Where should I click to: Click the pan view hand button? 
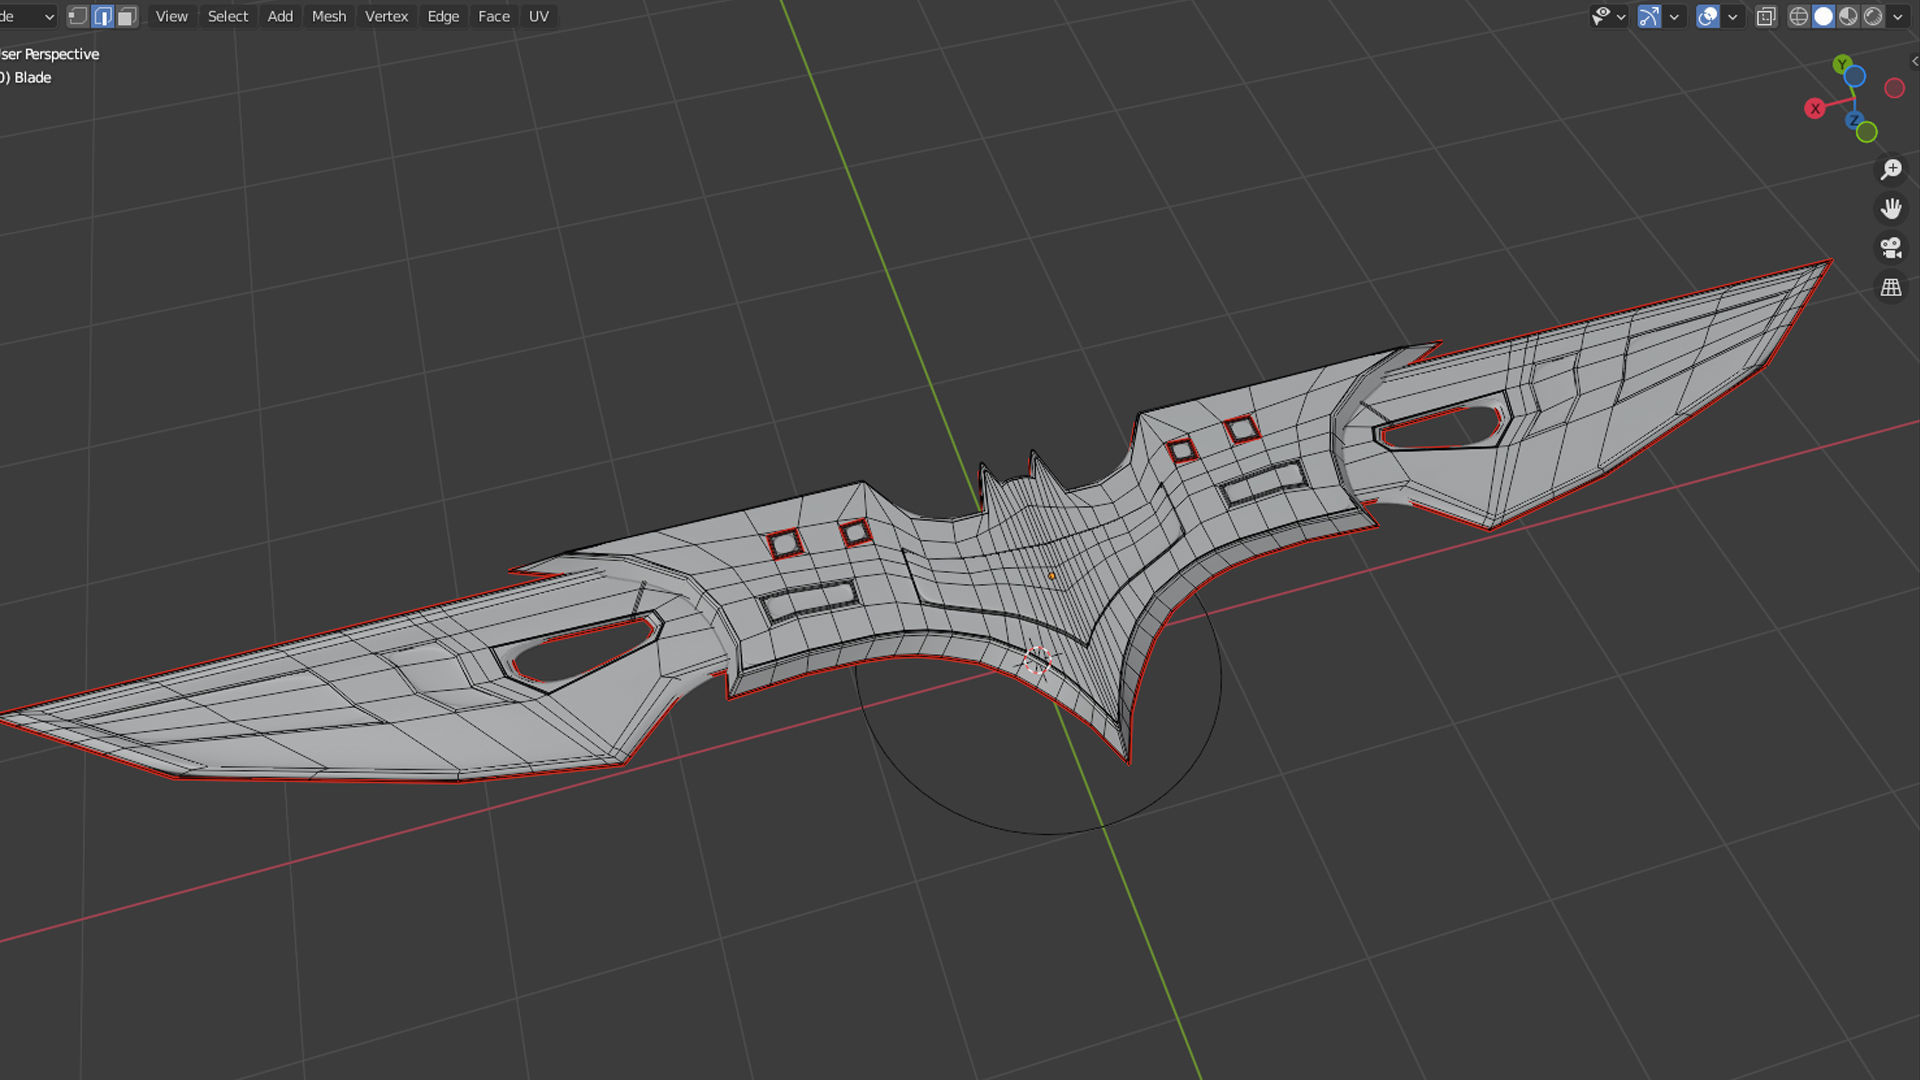pyautogui.click(x=1891, y=208)
